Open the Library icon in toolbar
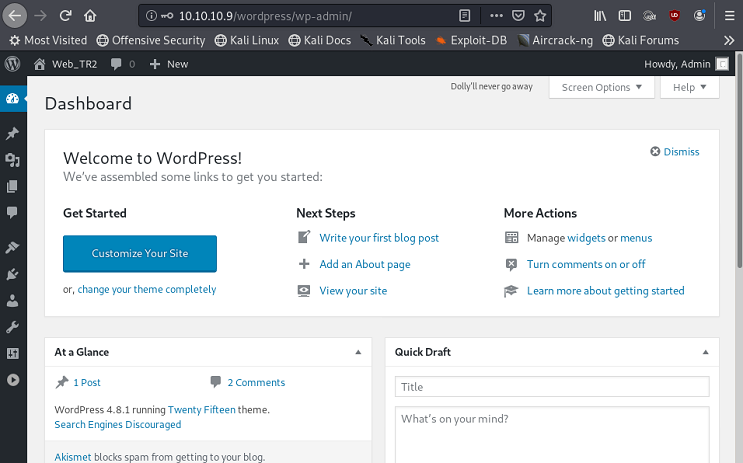 (600, 16)
